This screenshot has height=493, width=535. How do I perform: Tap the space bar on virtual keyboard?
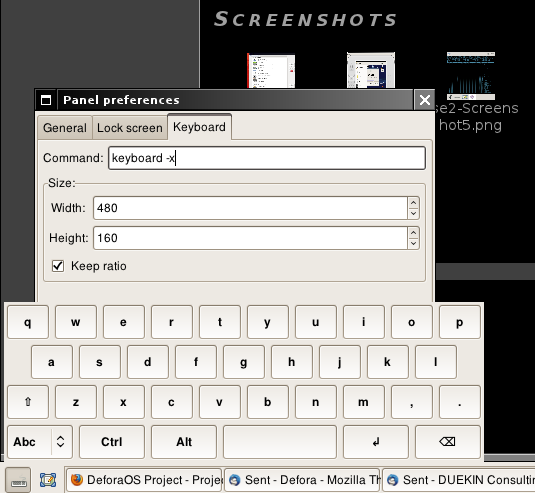[x=280, y=442]
